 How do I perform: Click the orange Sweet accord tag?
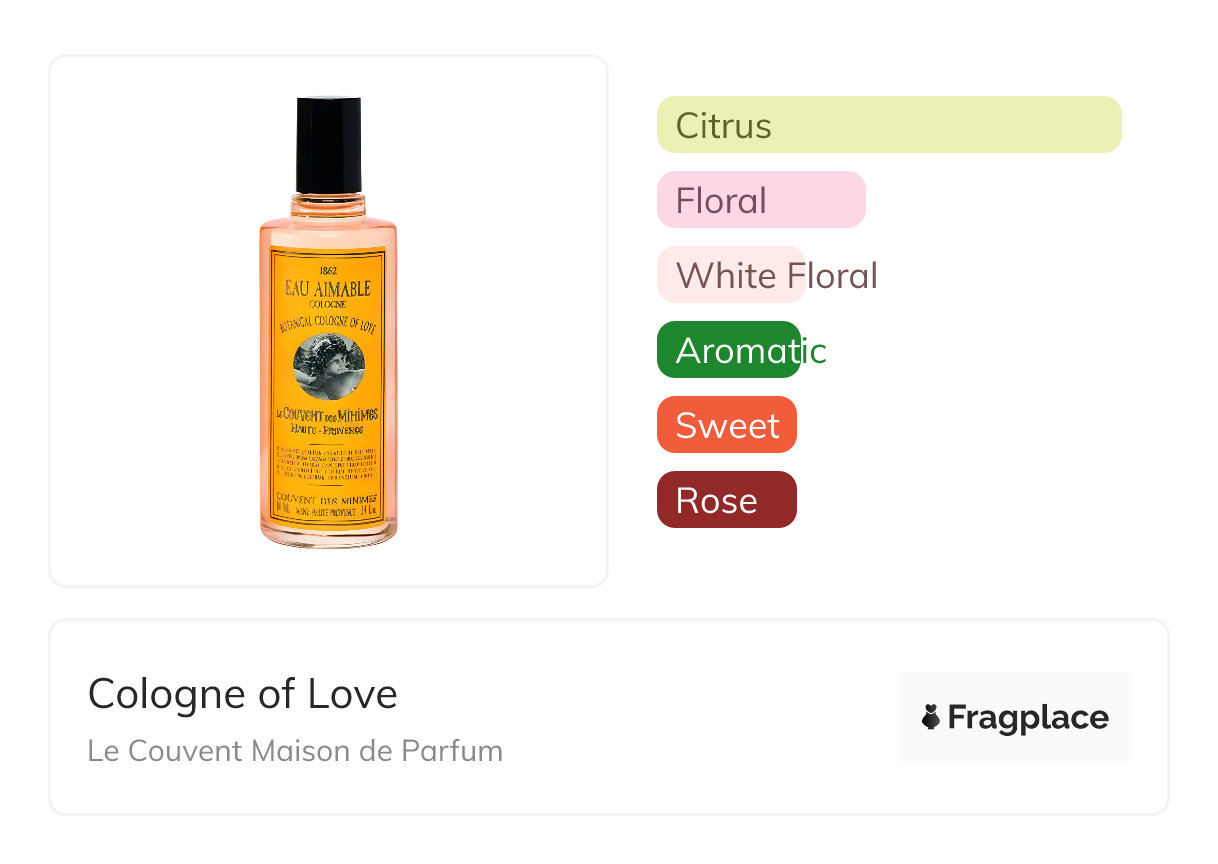point(726,425)
